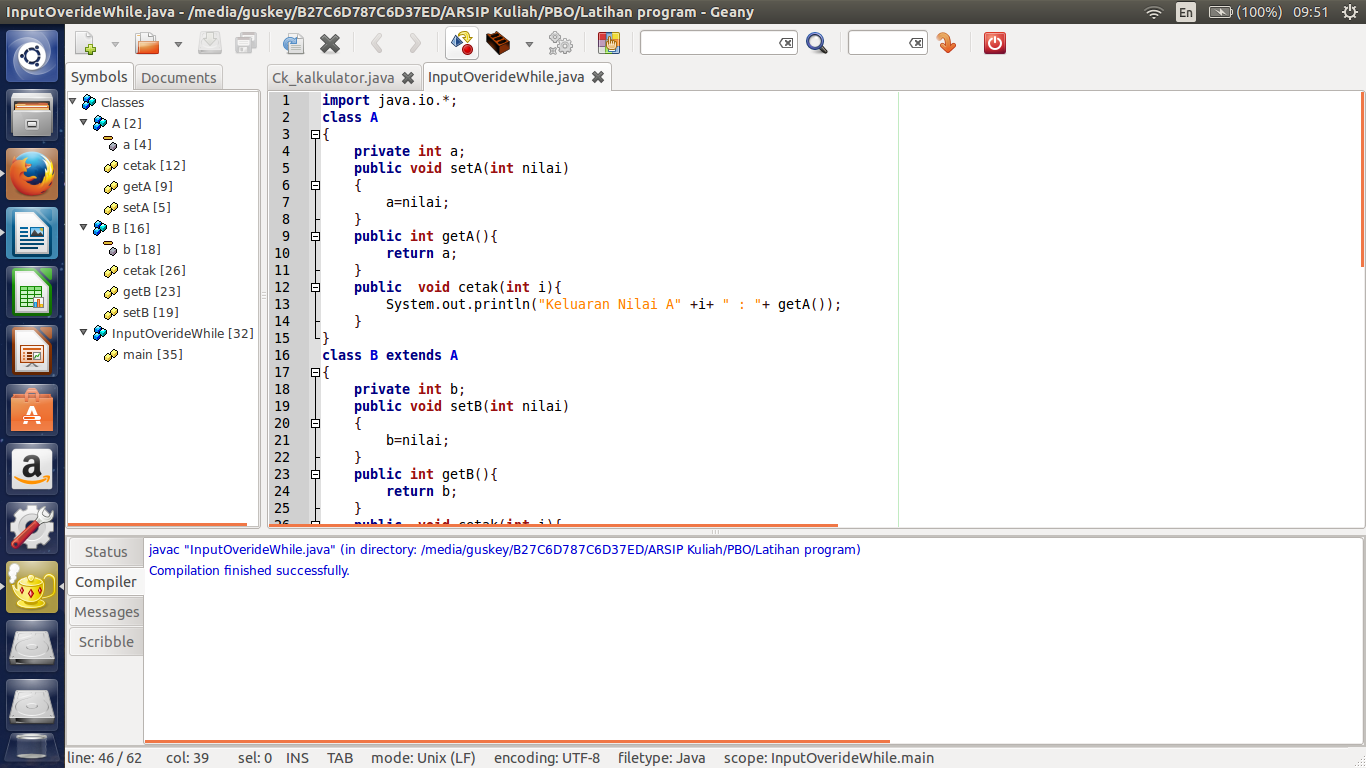Close the InputOverideWhile.java tab
The width and height of the screenshot is (1366, 768).
pos(598,76)
